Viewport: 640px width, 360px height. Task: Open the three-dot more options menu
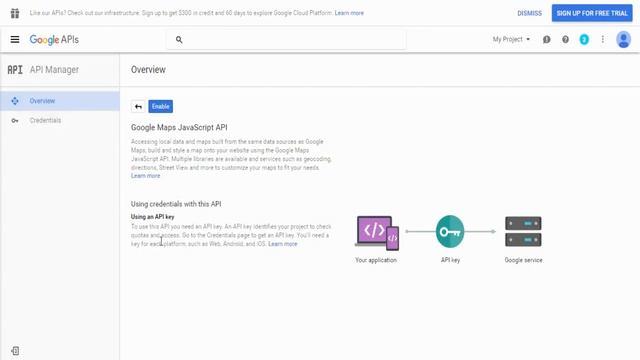tap(602, 39)
